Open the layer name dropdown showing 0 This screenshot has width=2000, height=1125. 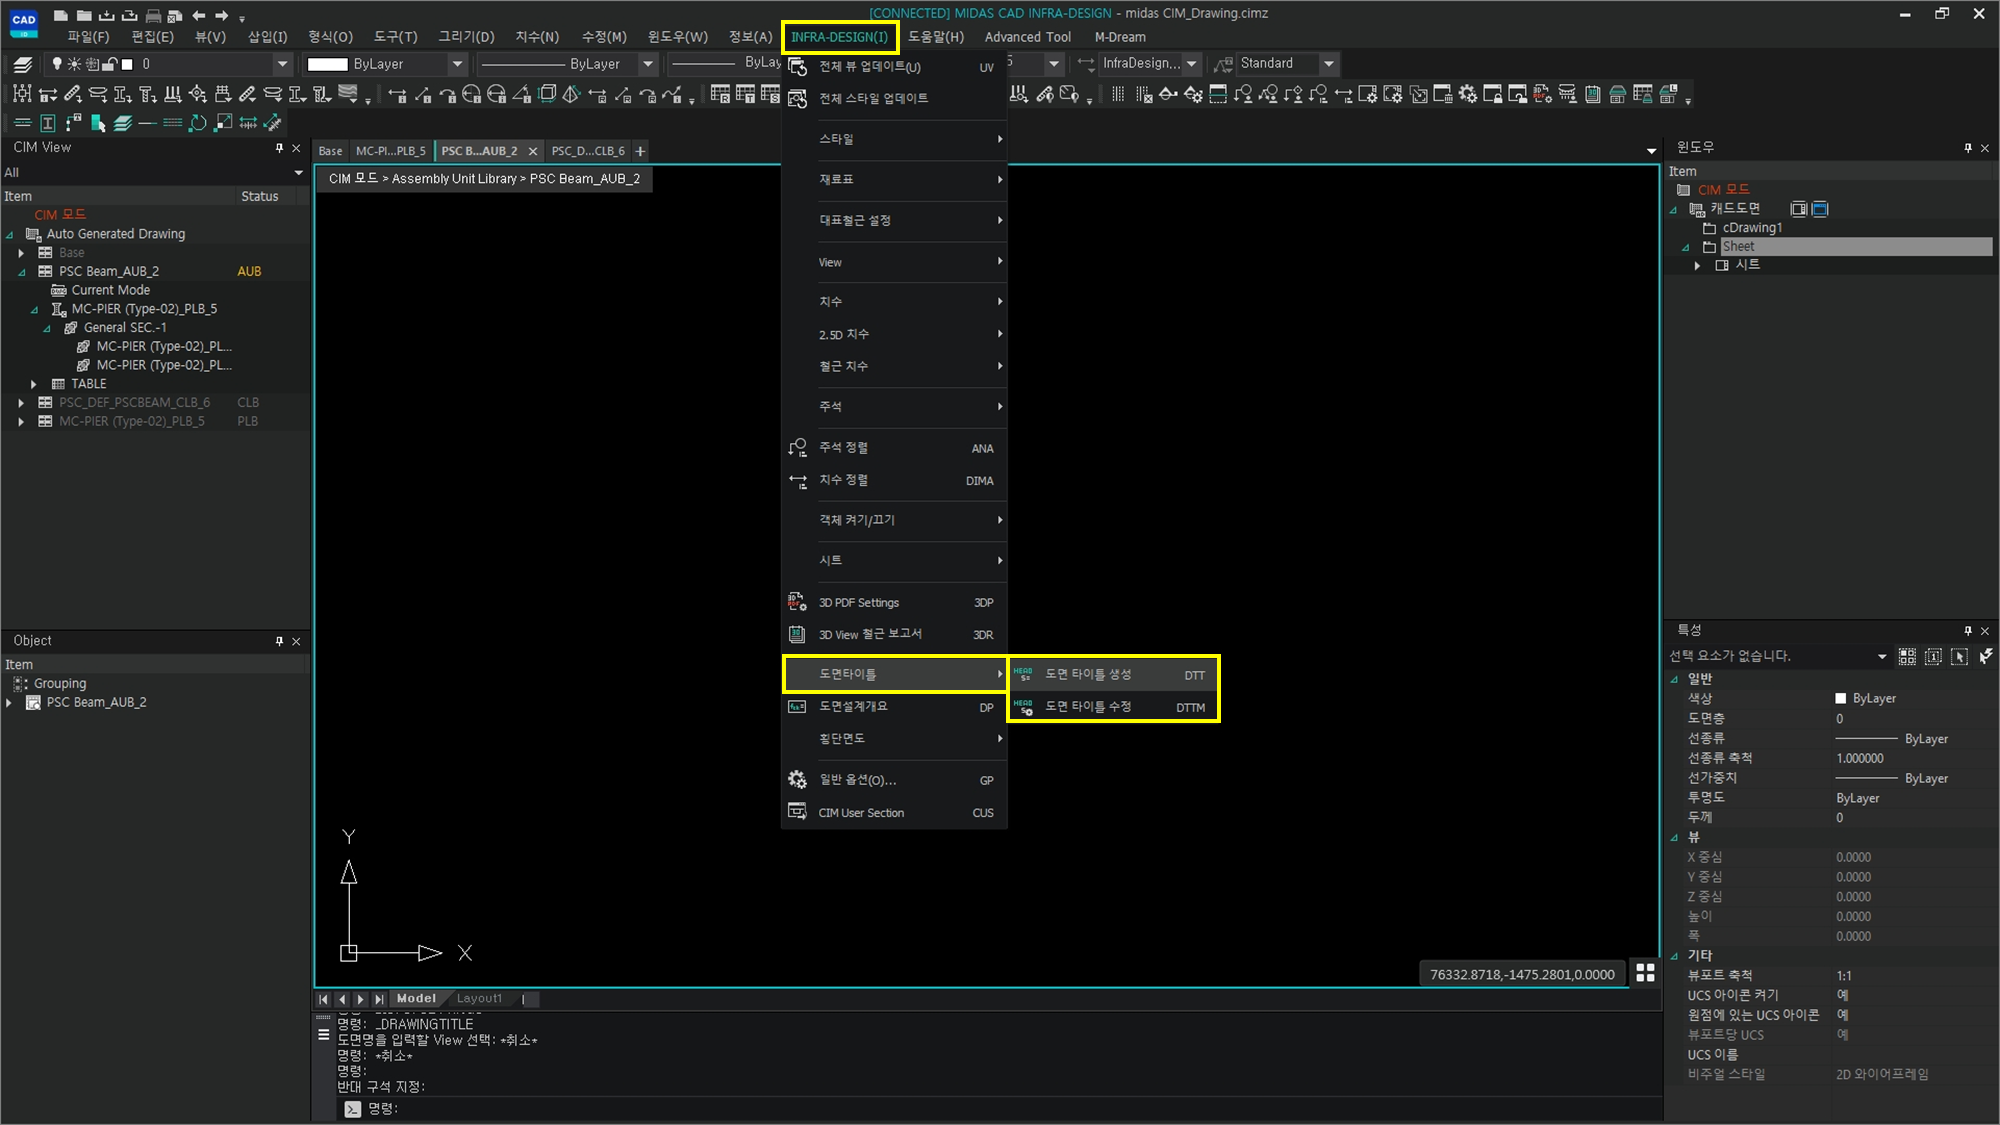click(282, 64)
